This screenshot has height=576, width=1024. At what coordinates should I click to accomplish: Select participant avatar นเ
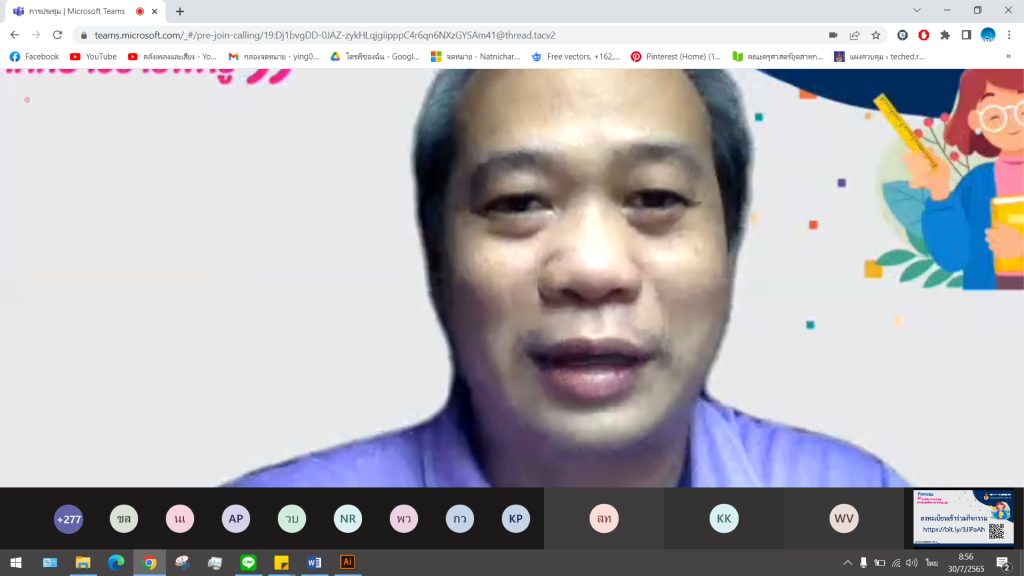[x=180, y=519]
